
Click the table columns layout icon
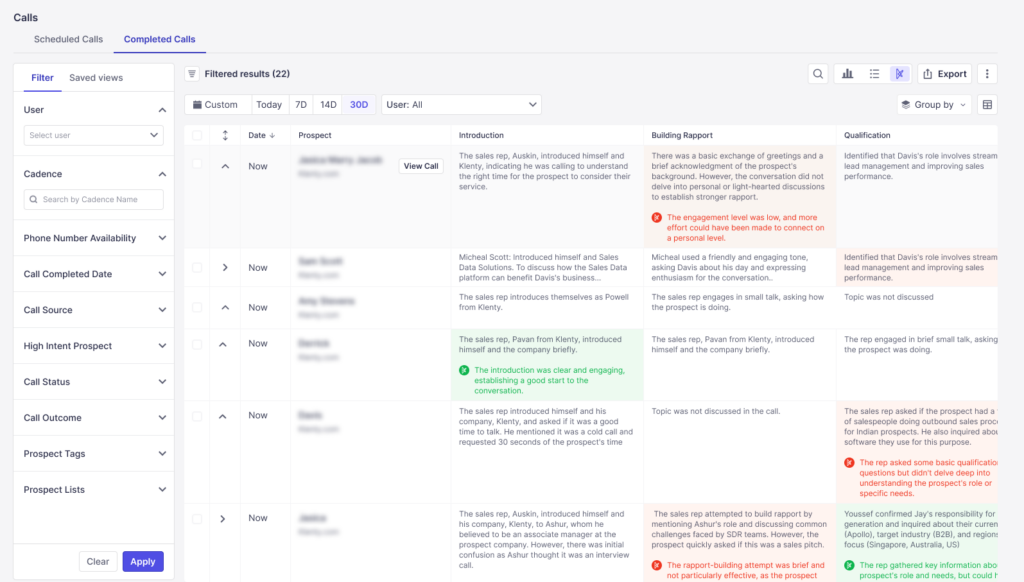pos(987,105)
